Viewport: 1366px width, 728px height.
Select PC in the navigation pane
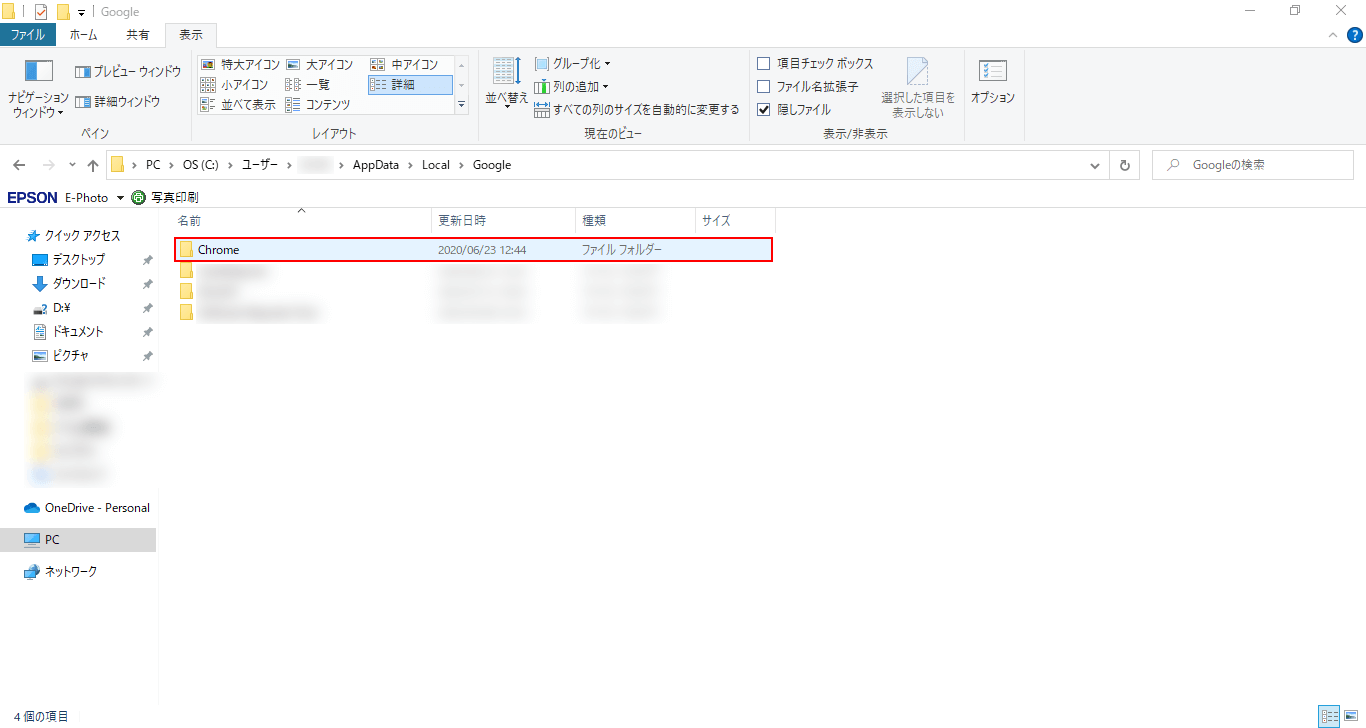(x=78, y=540)
